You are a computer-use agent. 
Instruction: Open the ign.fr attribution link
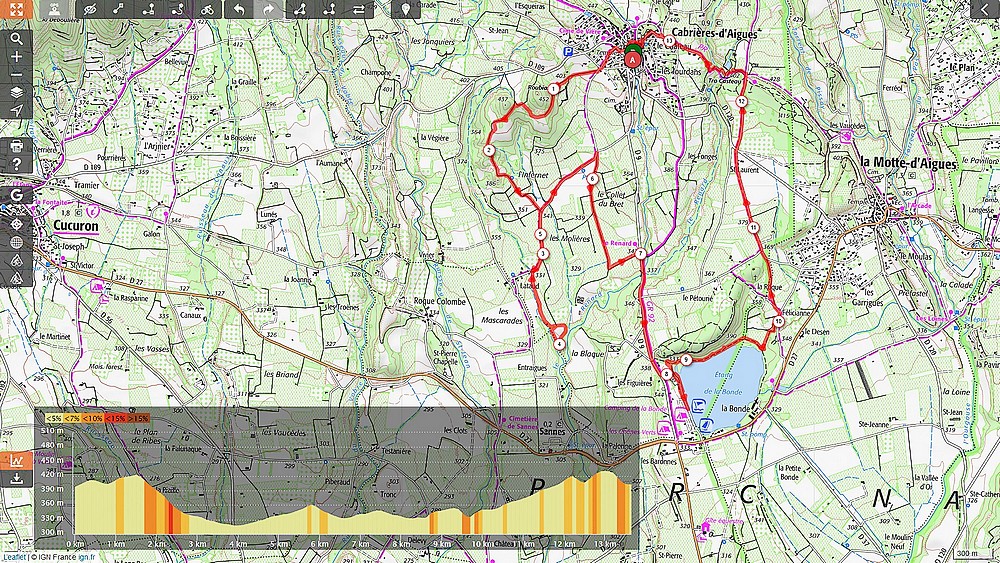coord(86,557)
